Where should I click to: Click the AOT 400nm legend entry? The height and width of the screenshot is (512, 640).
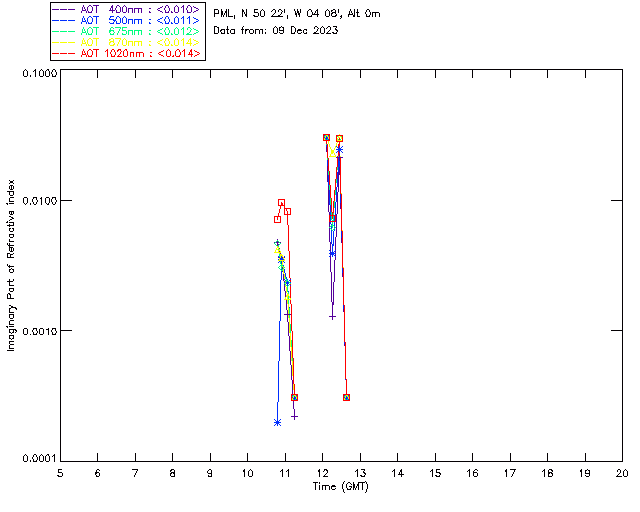tap(127, 9)
